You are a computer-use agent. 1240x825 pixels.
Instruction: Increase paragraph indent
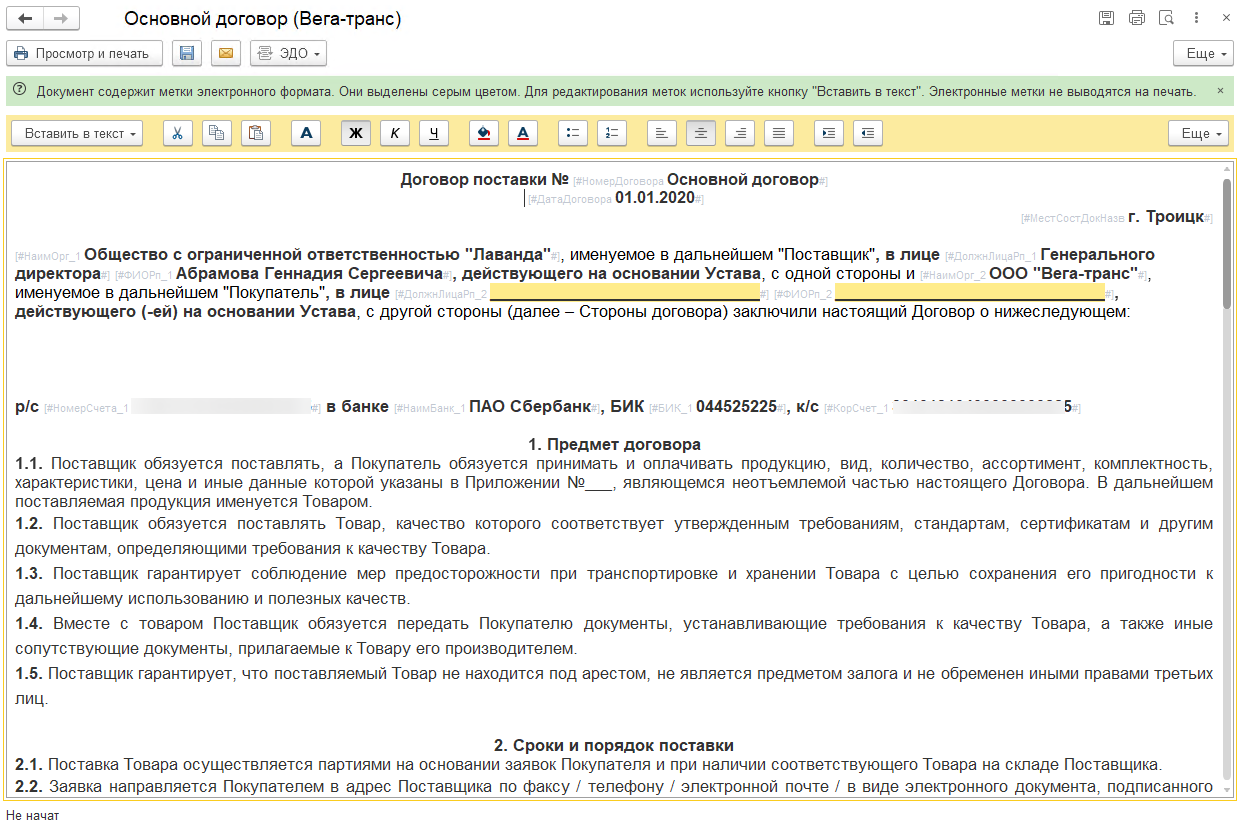point(829,133)
